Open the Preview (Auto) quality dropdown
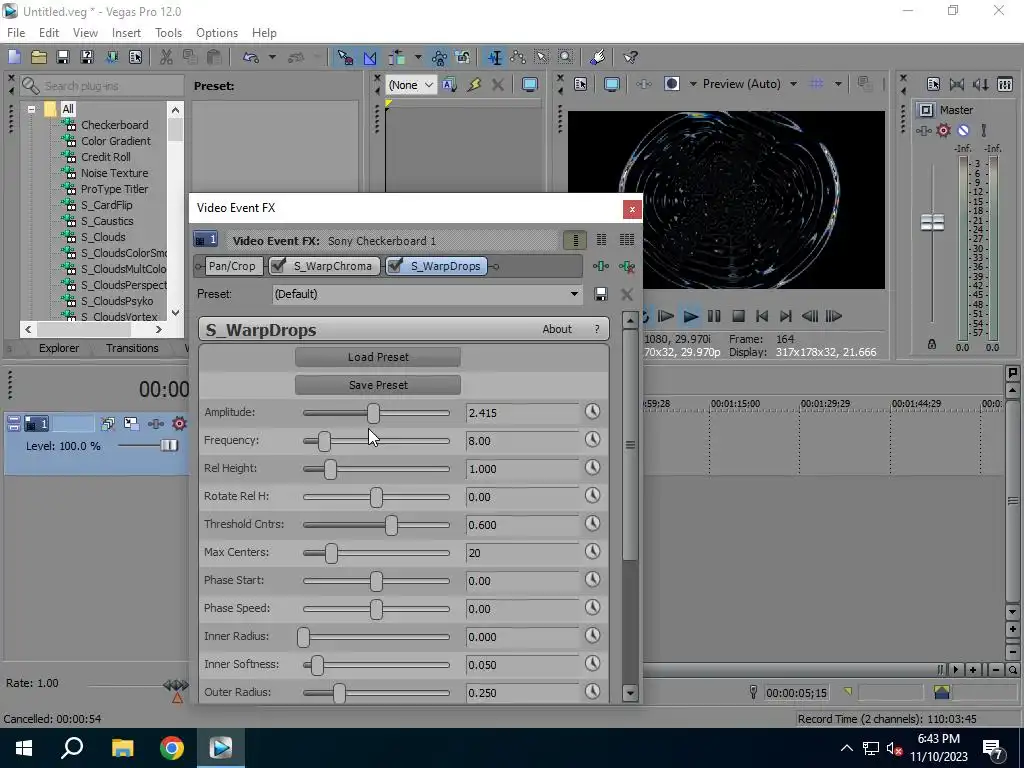The width and height of the screenshot is (1024, 768). (x=793, y=84)
